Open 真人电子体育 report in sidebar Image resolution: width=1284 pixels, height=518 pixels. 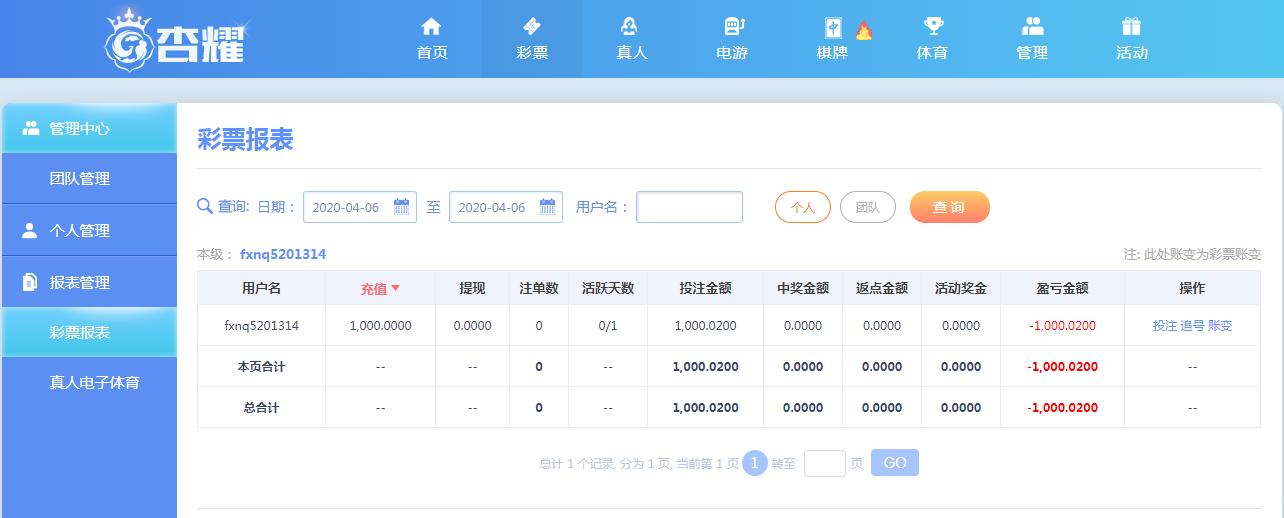click(89, 382)
